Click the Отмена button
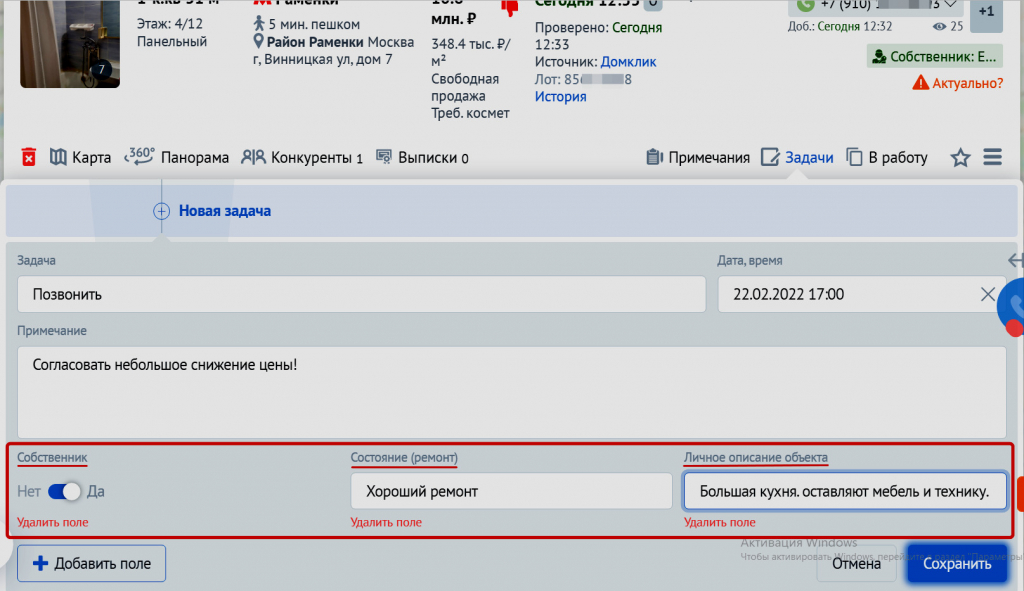The width and height of the screenshot is (1024, 591). tap(858, 563)
